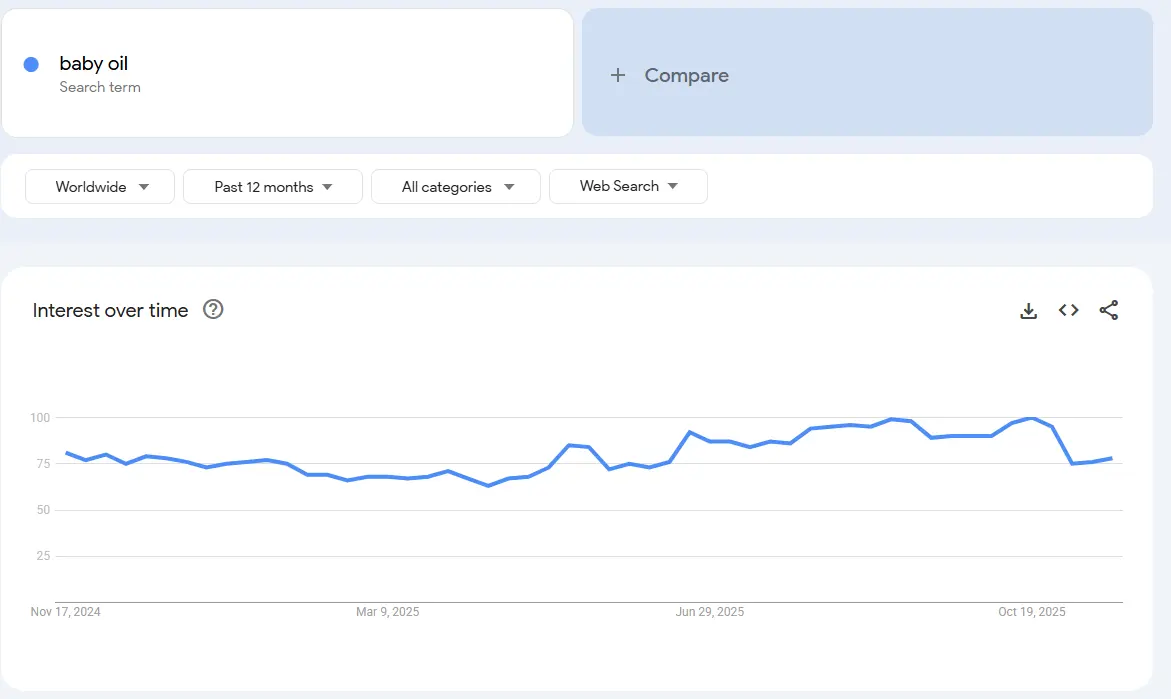The image size is (1171, 699).
Task: Open the Past 12 months time dropdown
Action: click(272, 186)
